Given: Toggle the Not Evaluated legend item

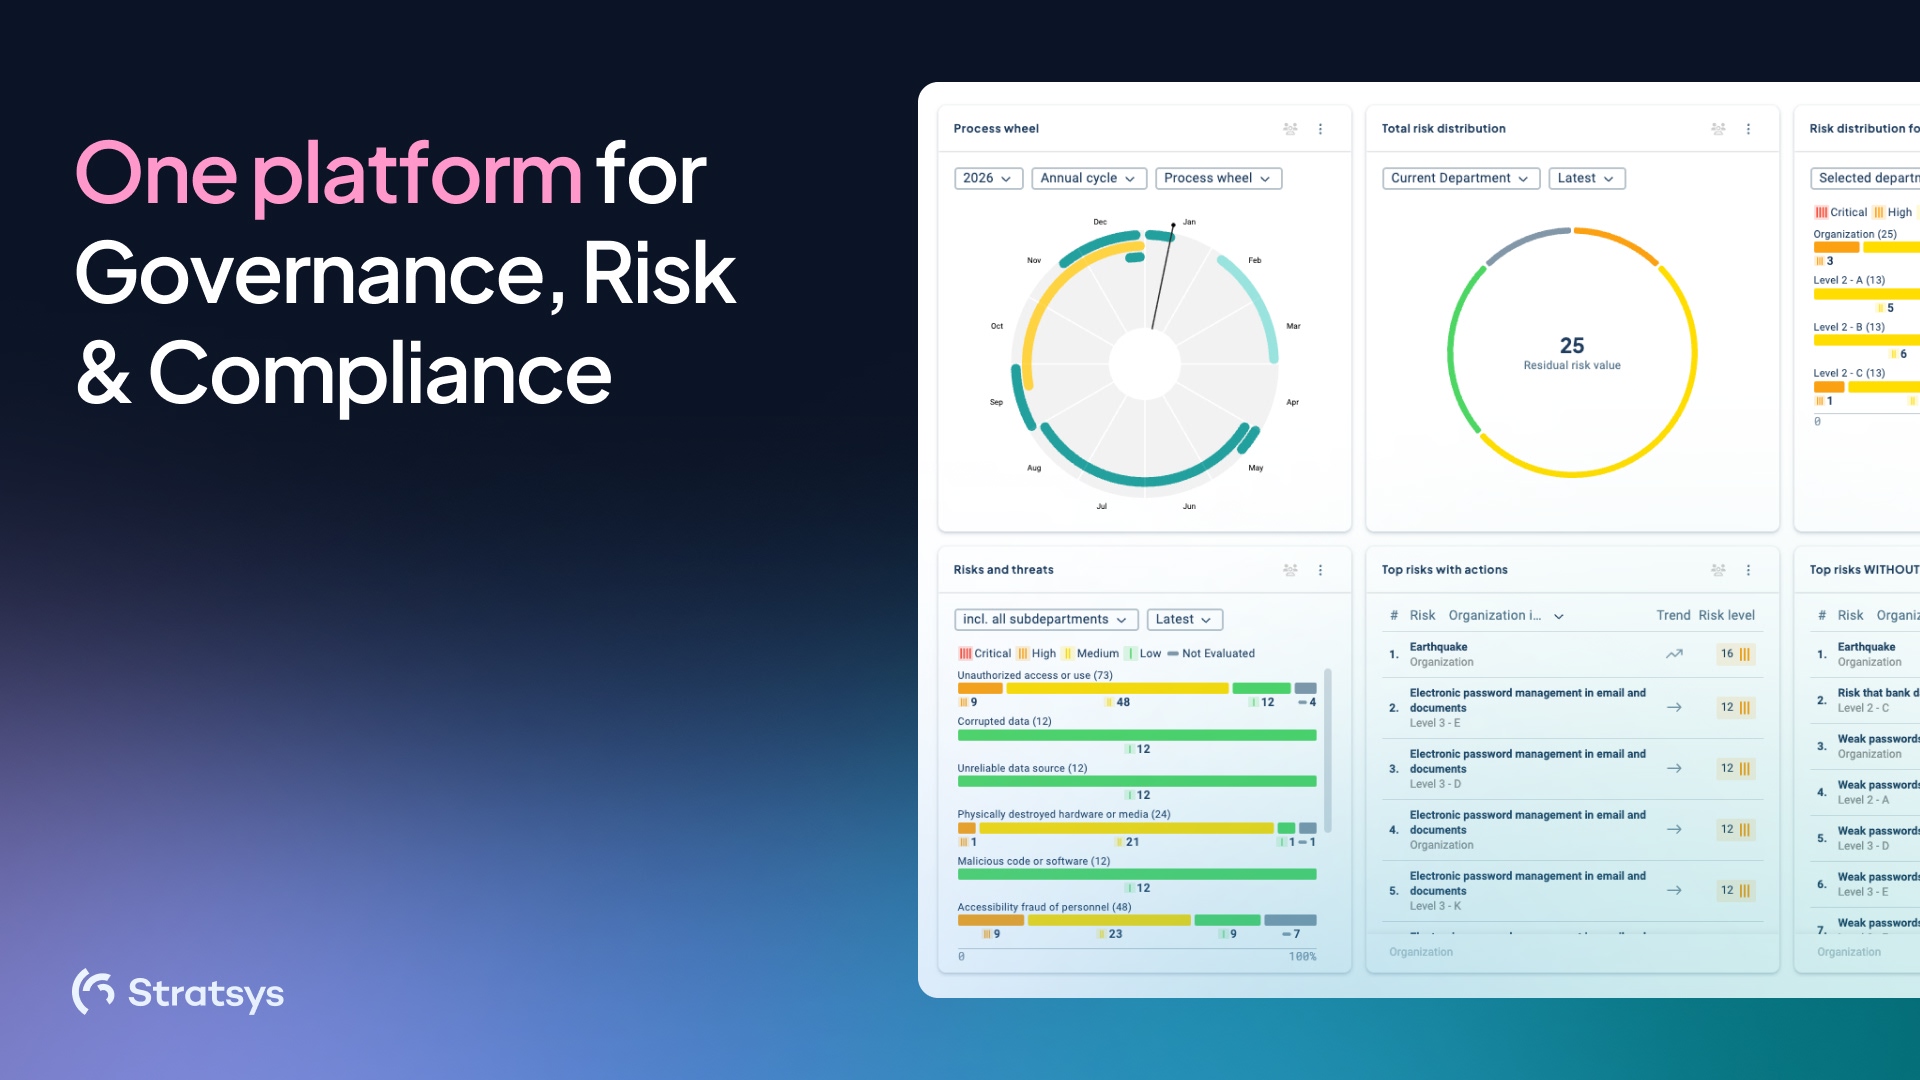Looking at the screenshot, I should click(1211, 653).
